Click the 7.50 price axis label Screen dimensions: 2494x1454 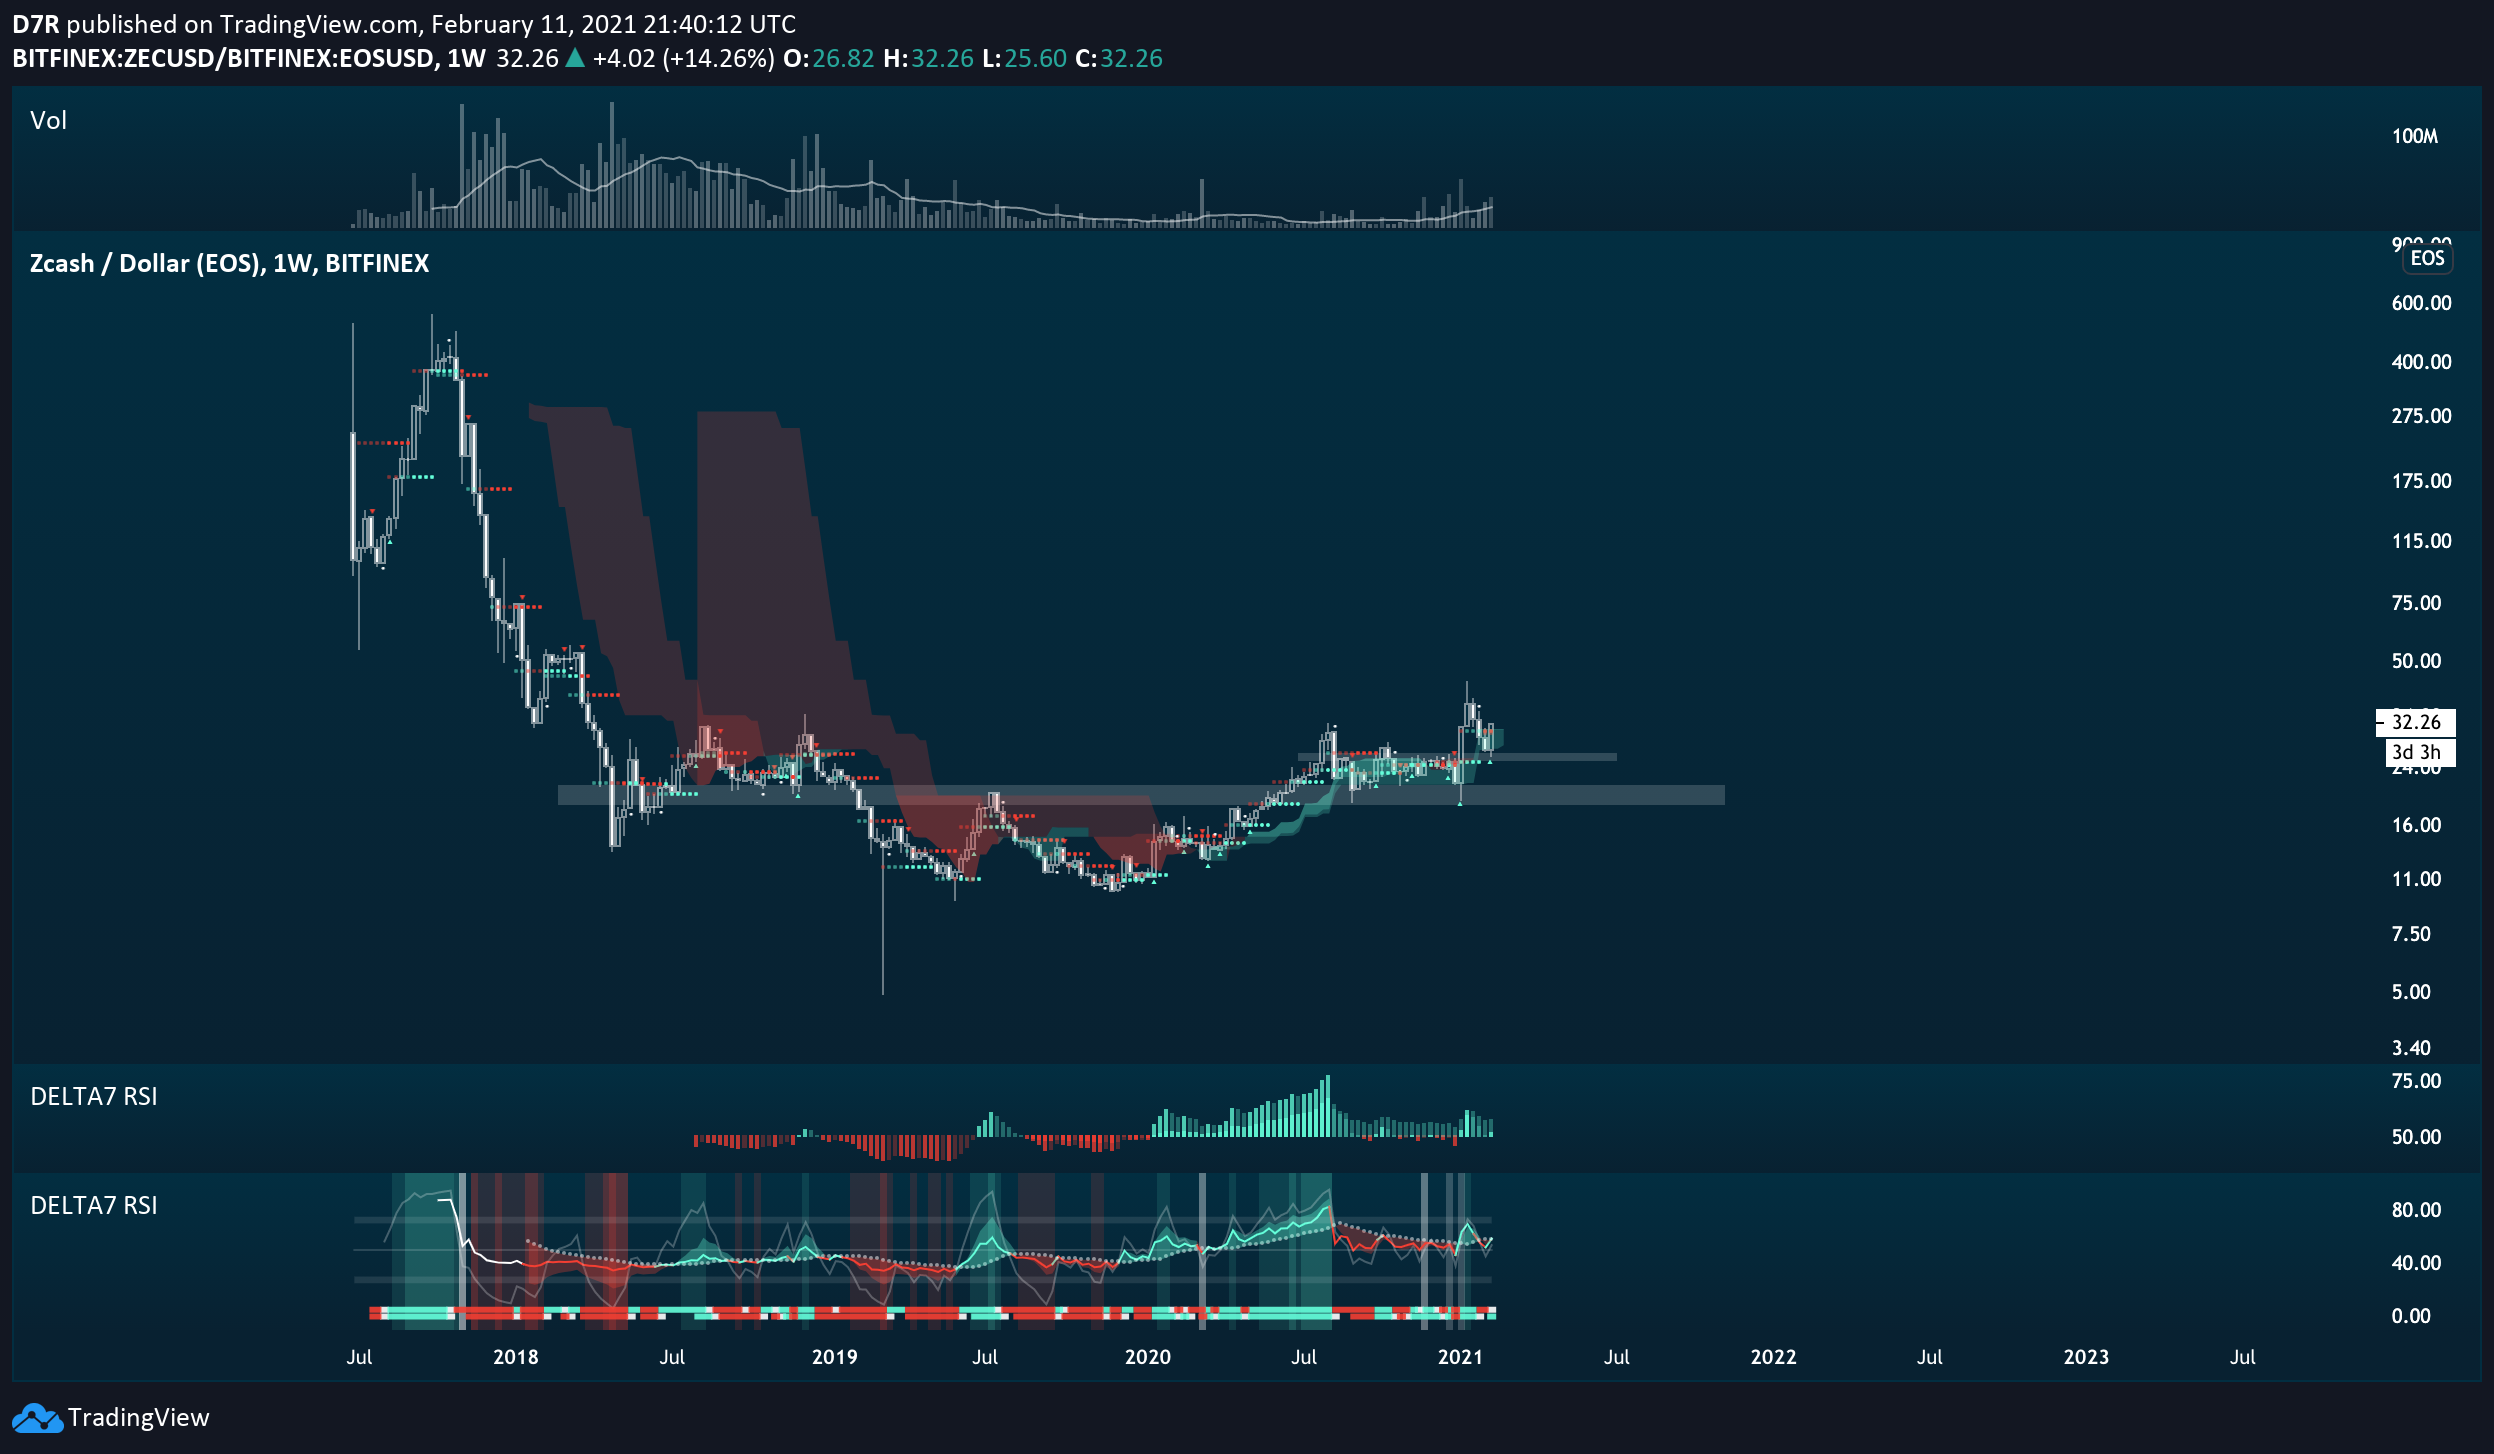point(2411,934)
